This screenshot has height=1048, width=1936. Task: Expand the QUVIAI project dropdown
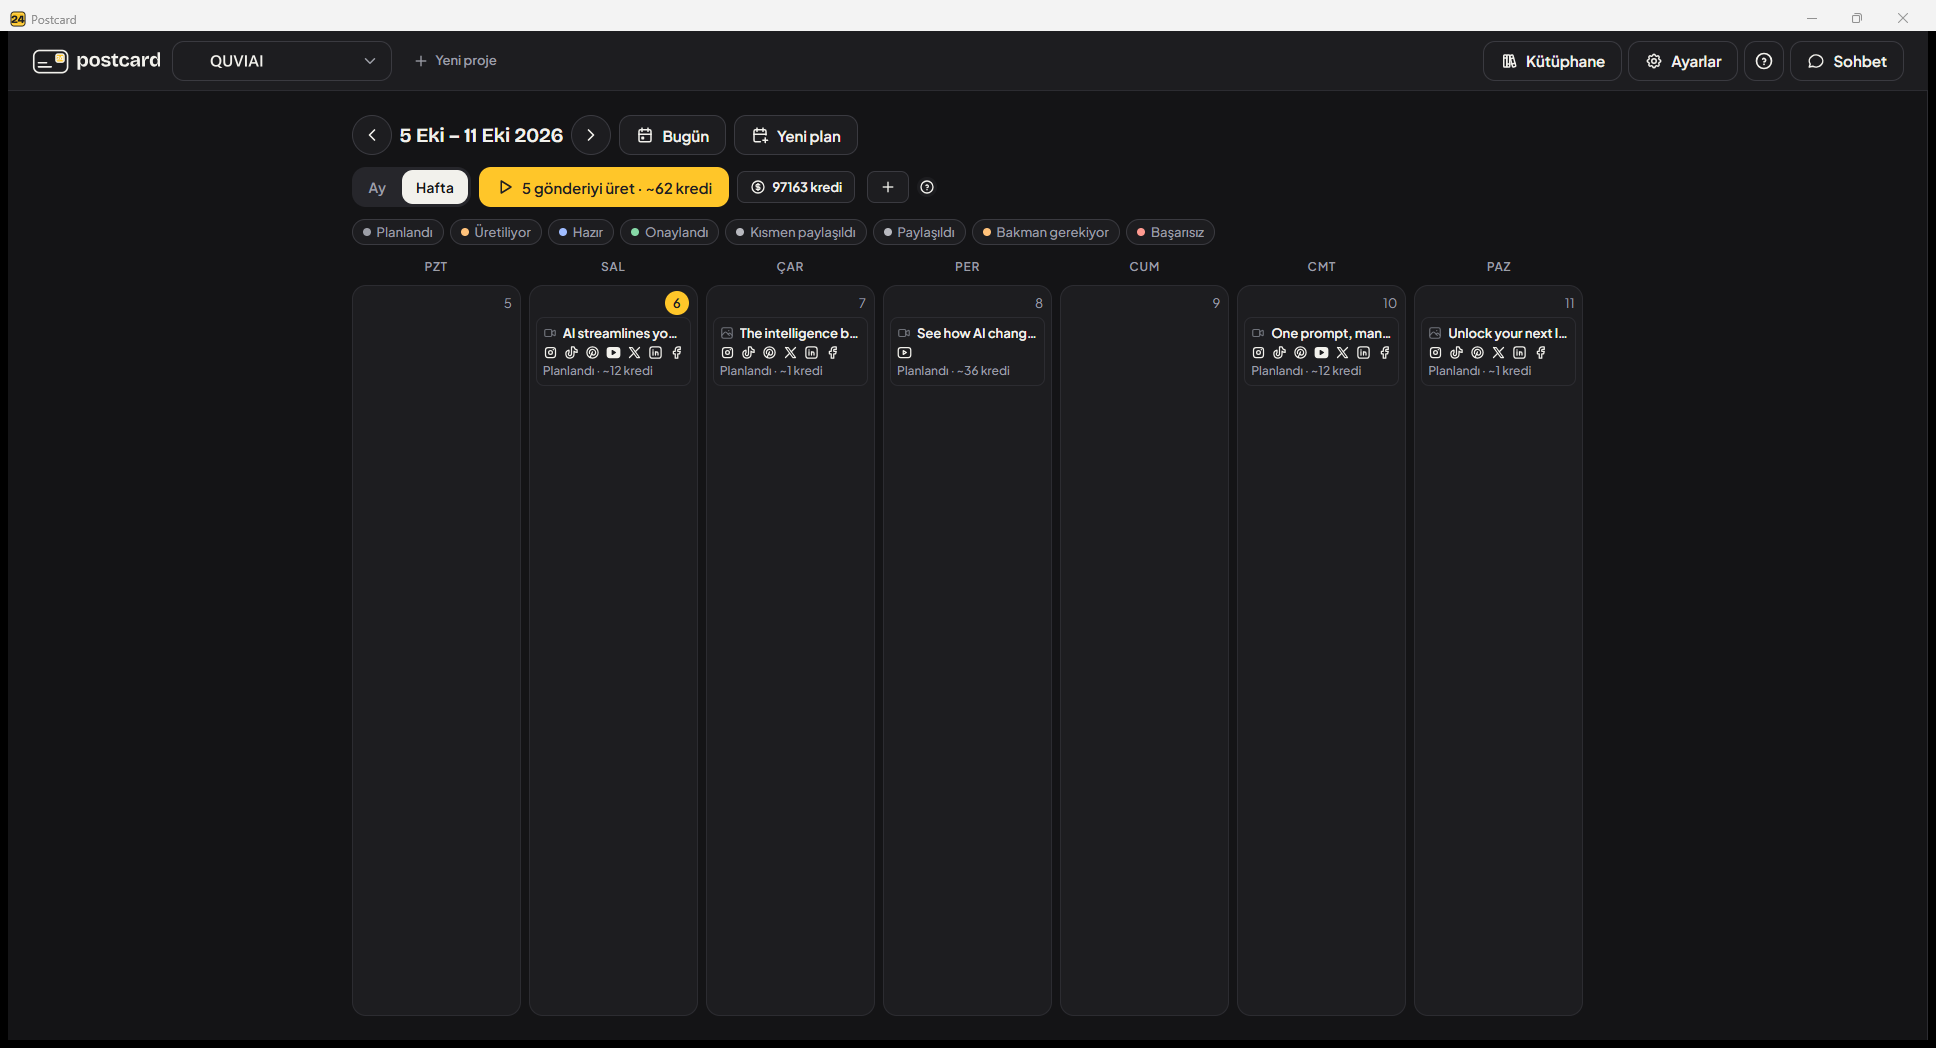click(282, 61)
